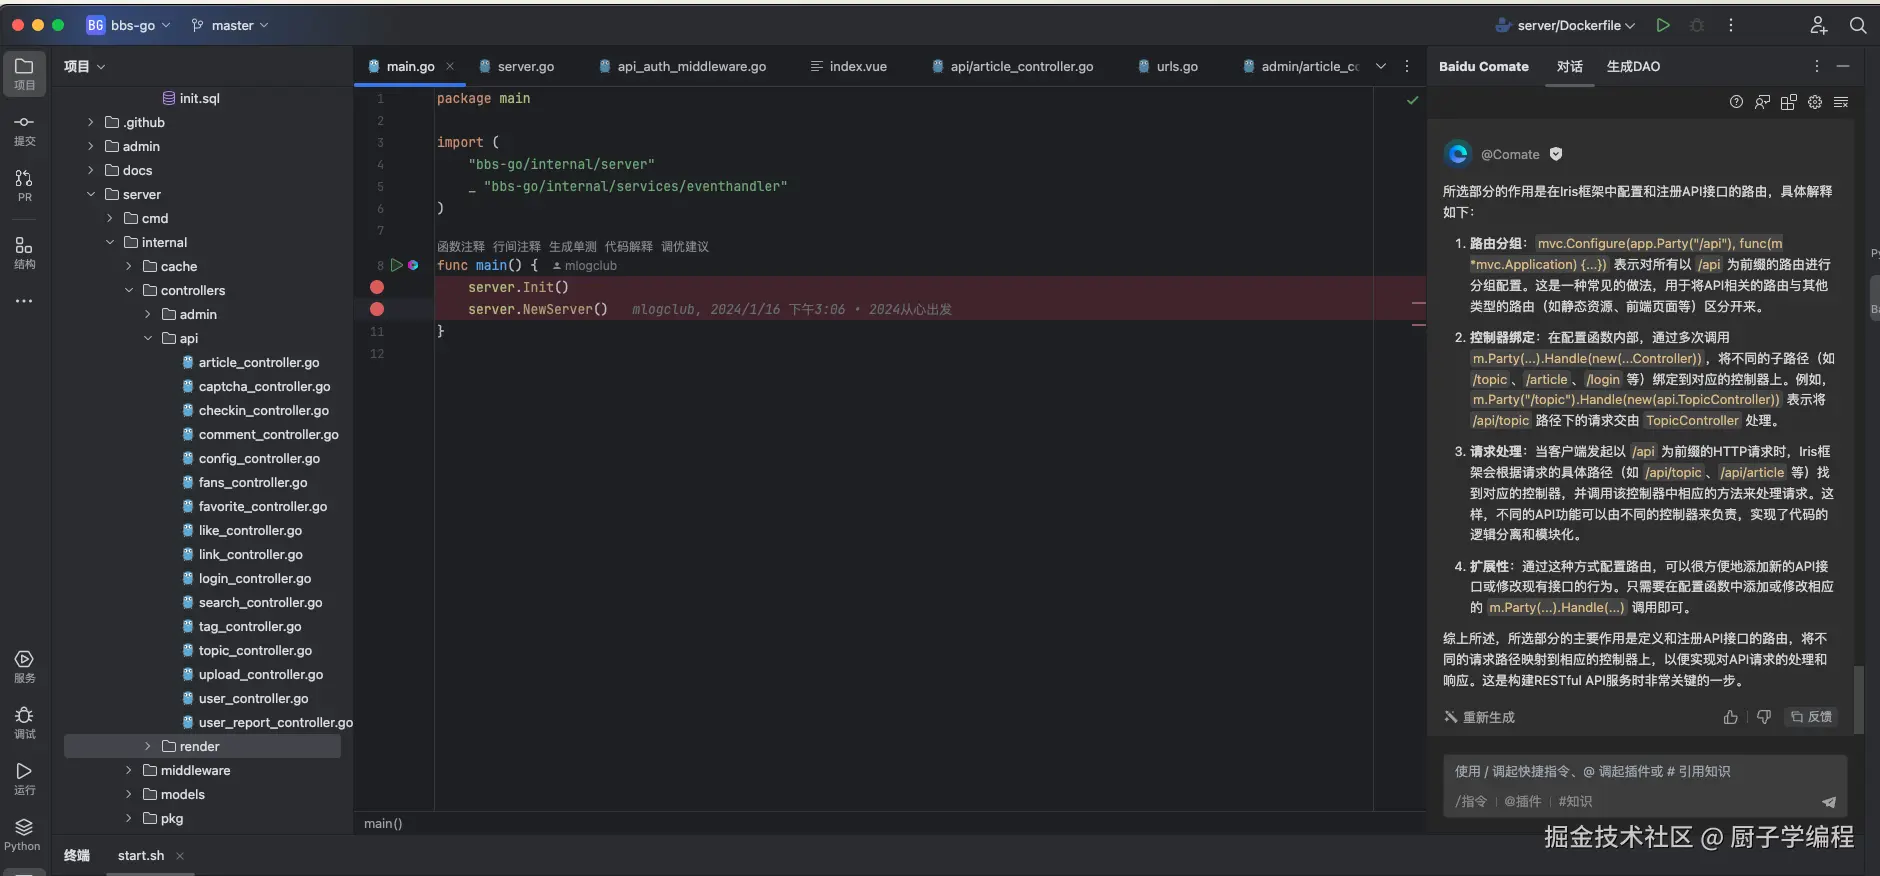Open the Structure tool window

[24, 252]
